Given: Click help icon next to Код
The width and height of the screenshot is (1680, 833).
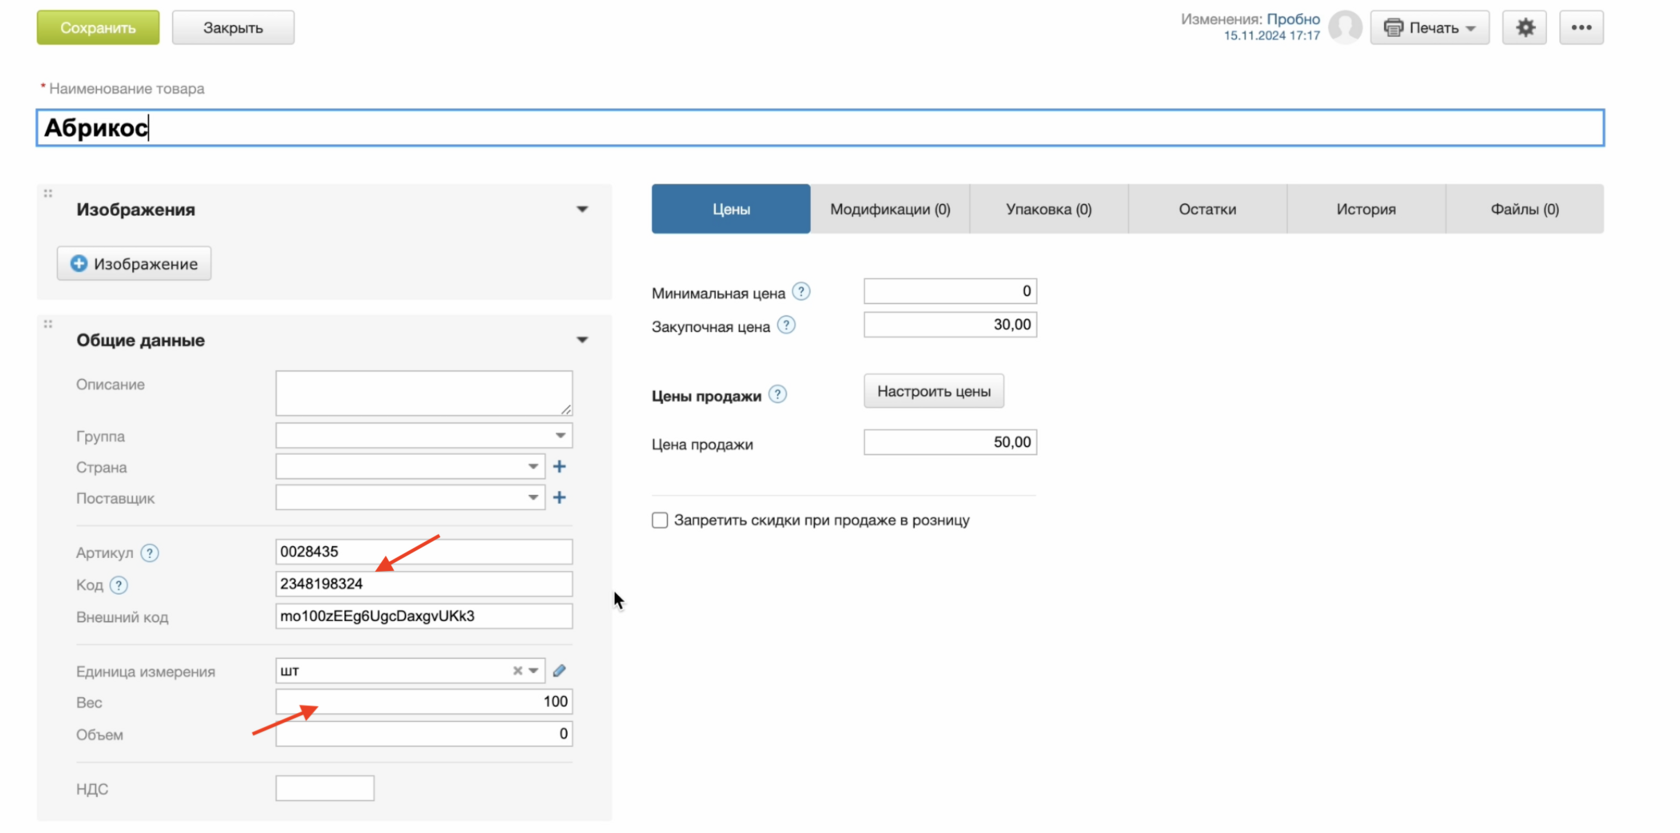Looking at the screenshot, I should (119, 585).
